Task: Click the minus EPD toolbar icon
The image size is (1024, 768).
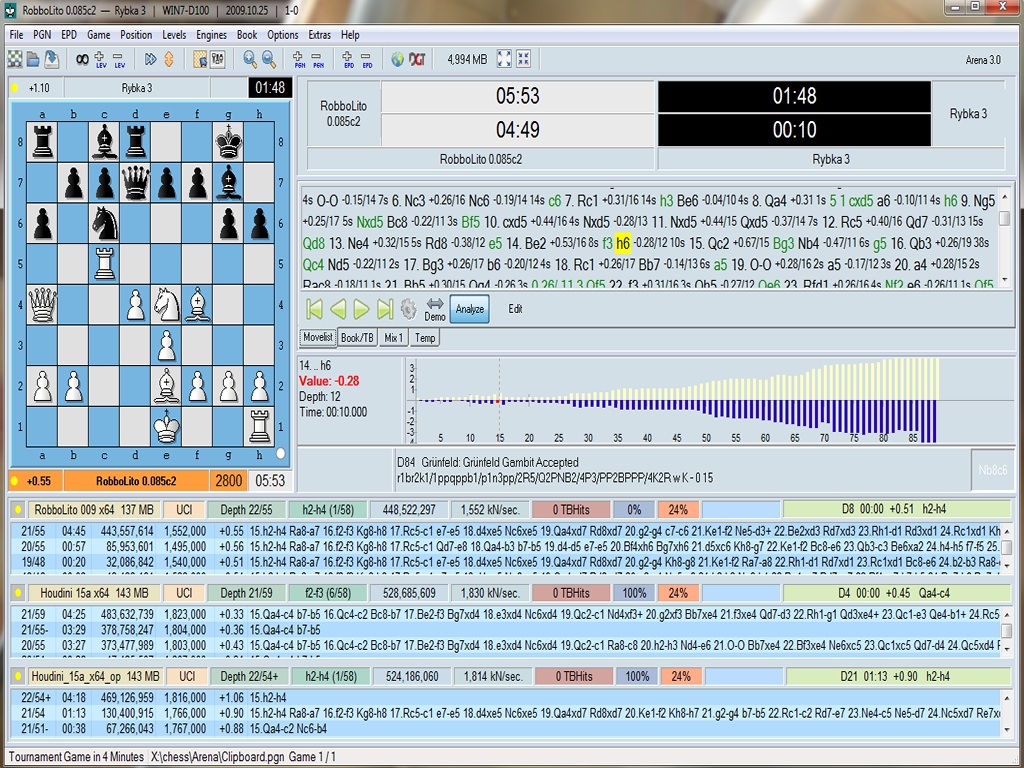Action: [x=367, y=59]
